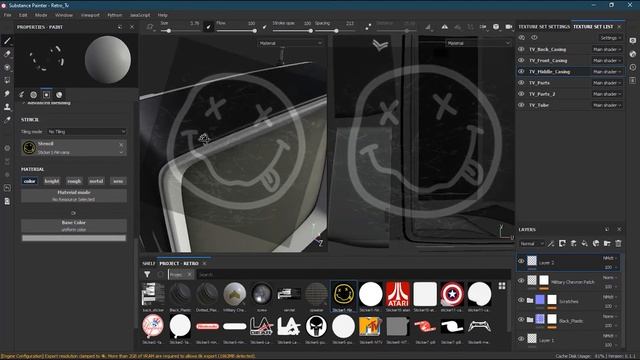
Task: Add a fill layer in Layers panel
Action: click(x=584, y=243)
